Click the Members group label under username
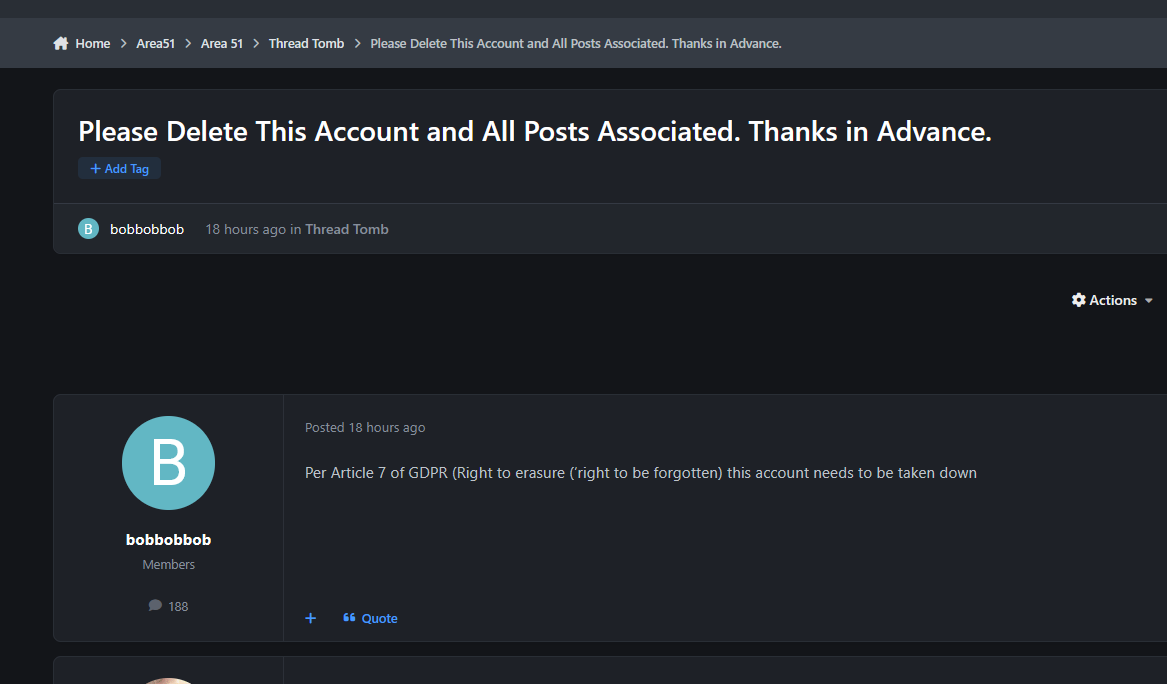 [168, 565]
